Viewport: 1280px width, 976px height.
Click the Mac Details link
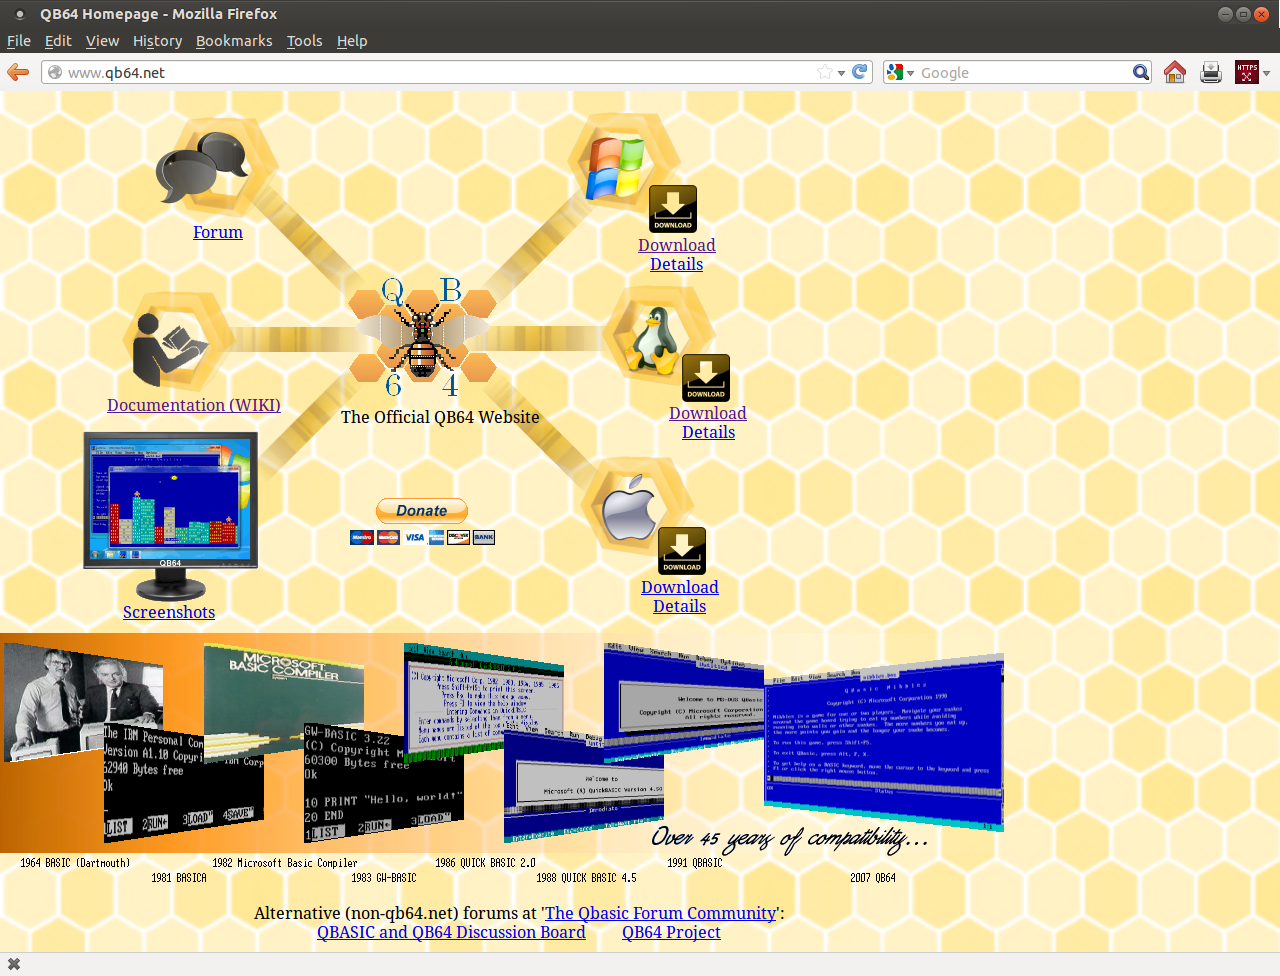pyautogui.click(x=680, y=606)
